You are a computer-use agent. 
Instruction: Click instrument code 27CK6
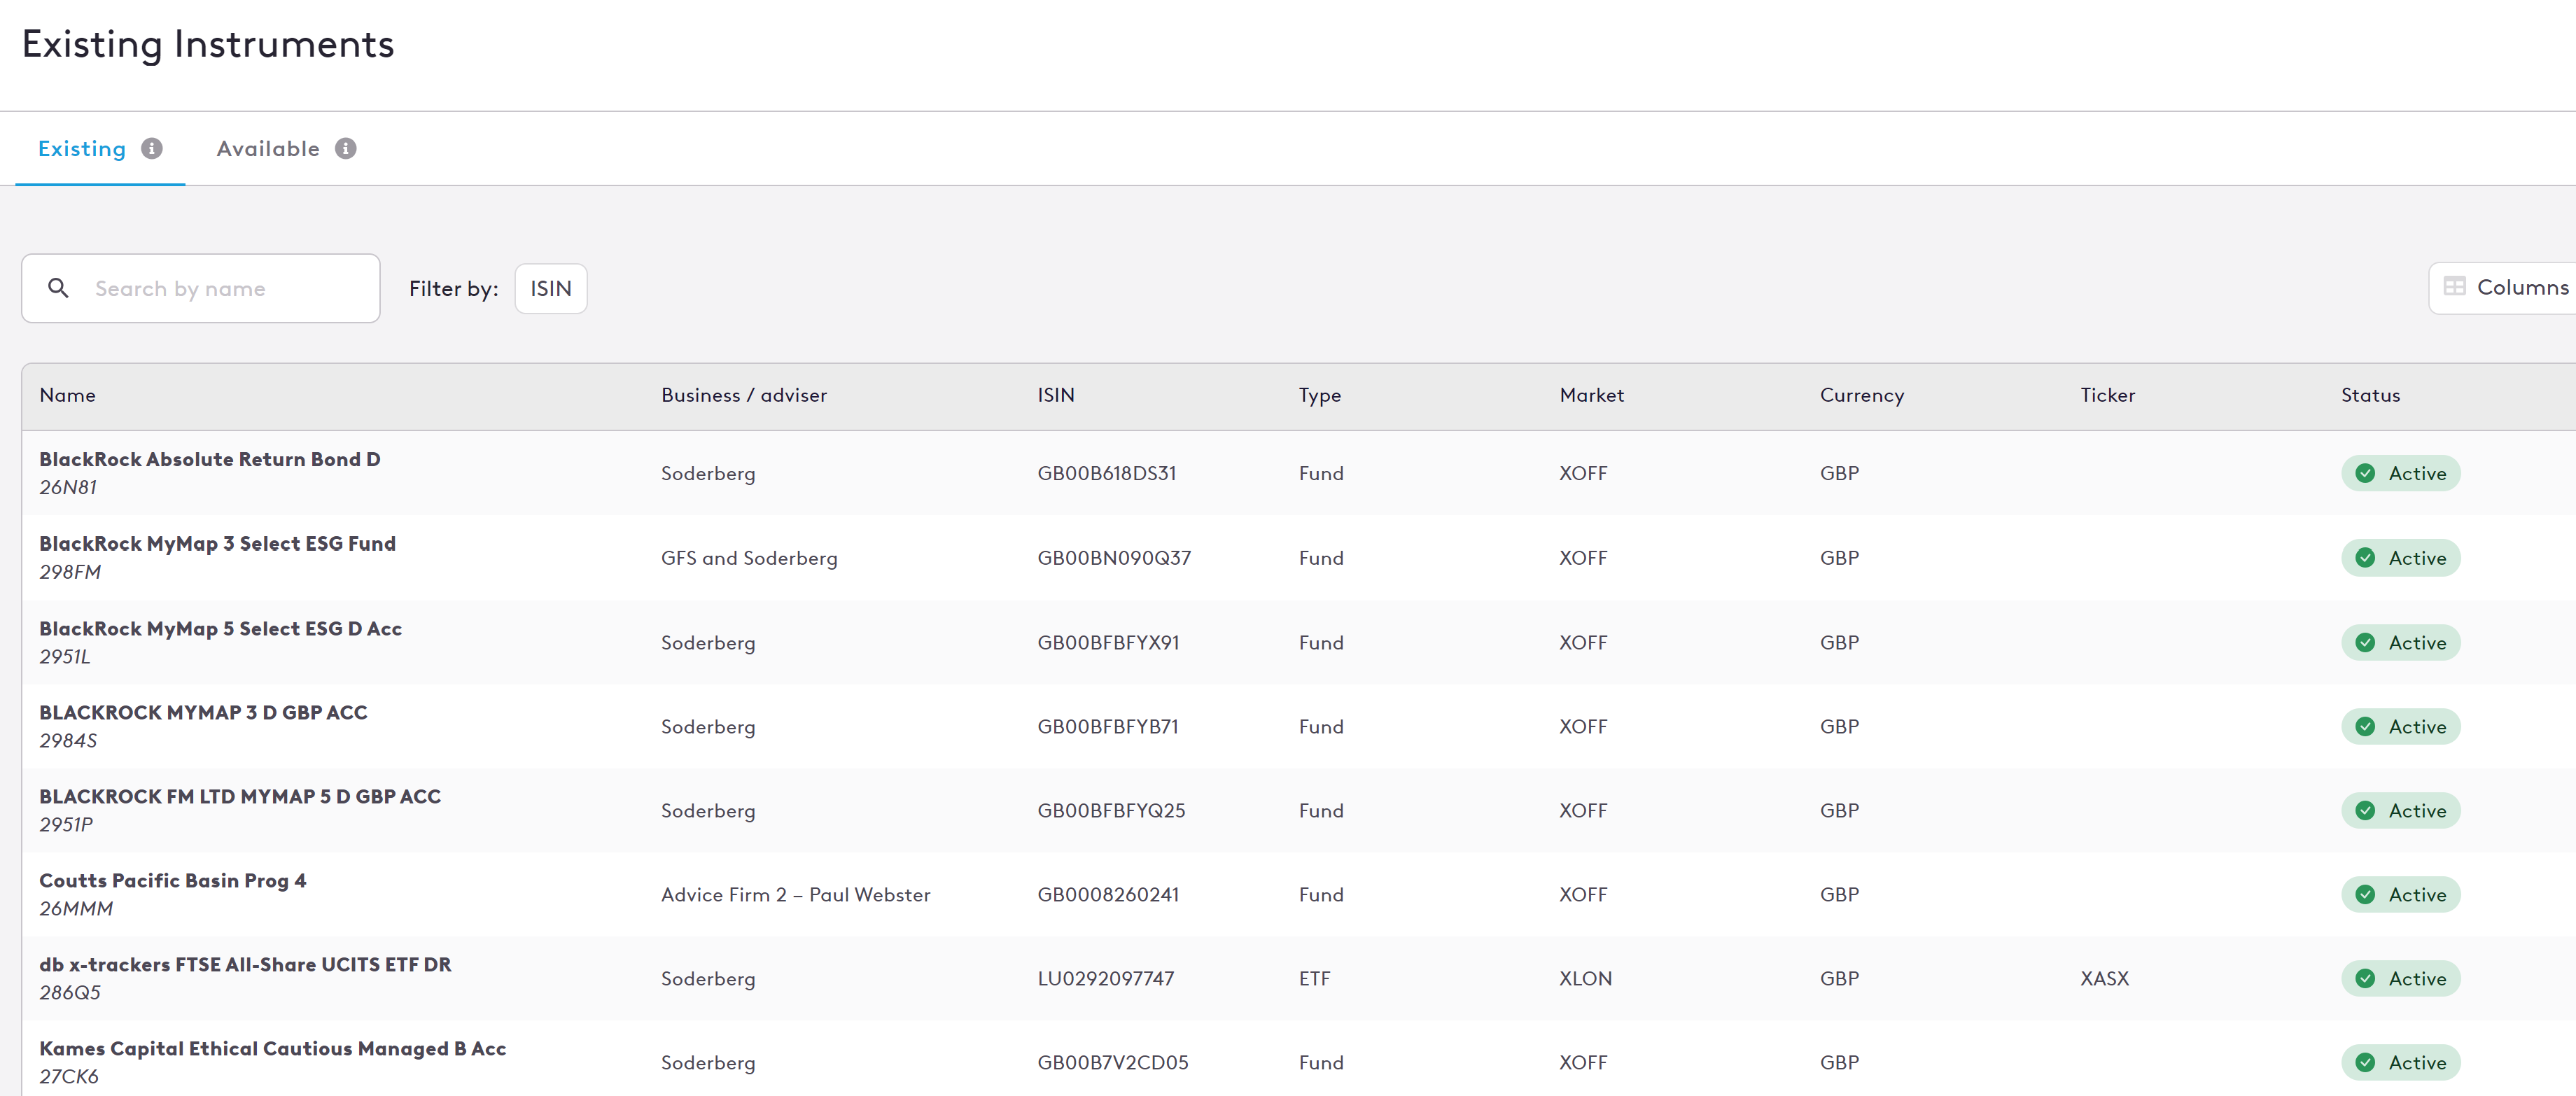69,1077
